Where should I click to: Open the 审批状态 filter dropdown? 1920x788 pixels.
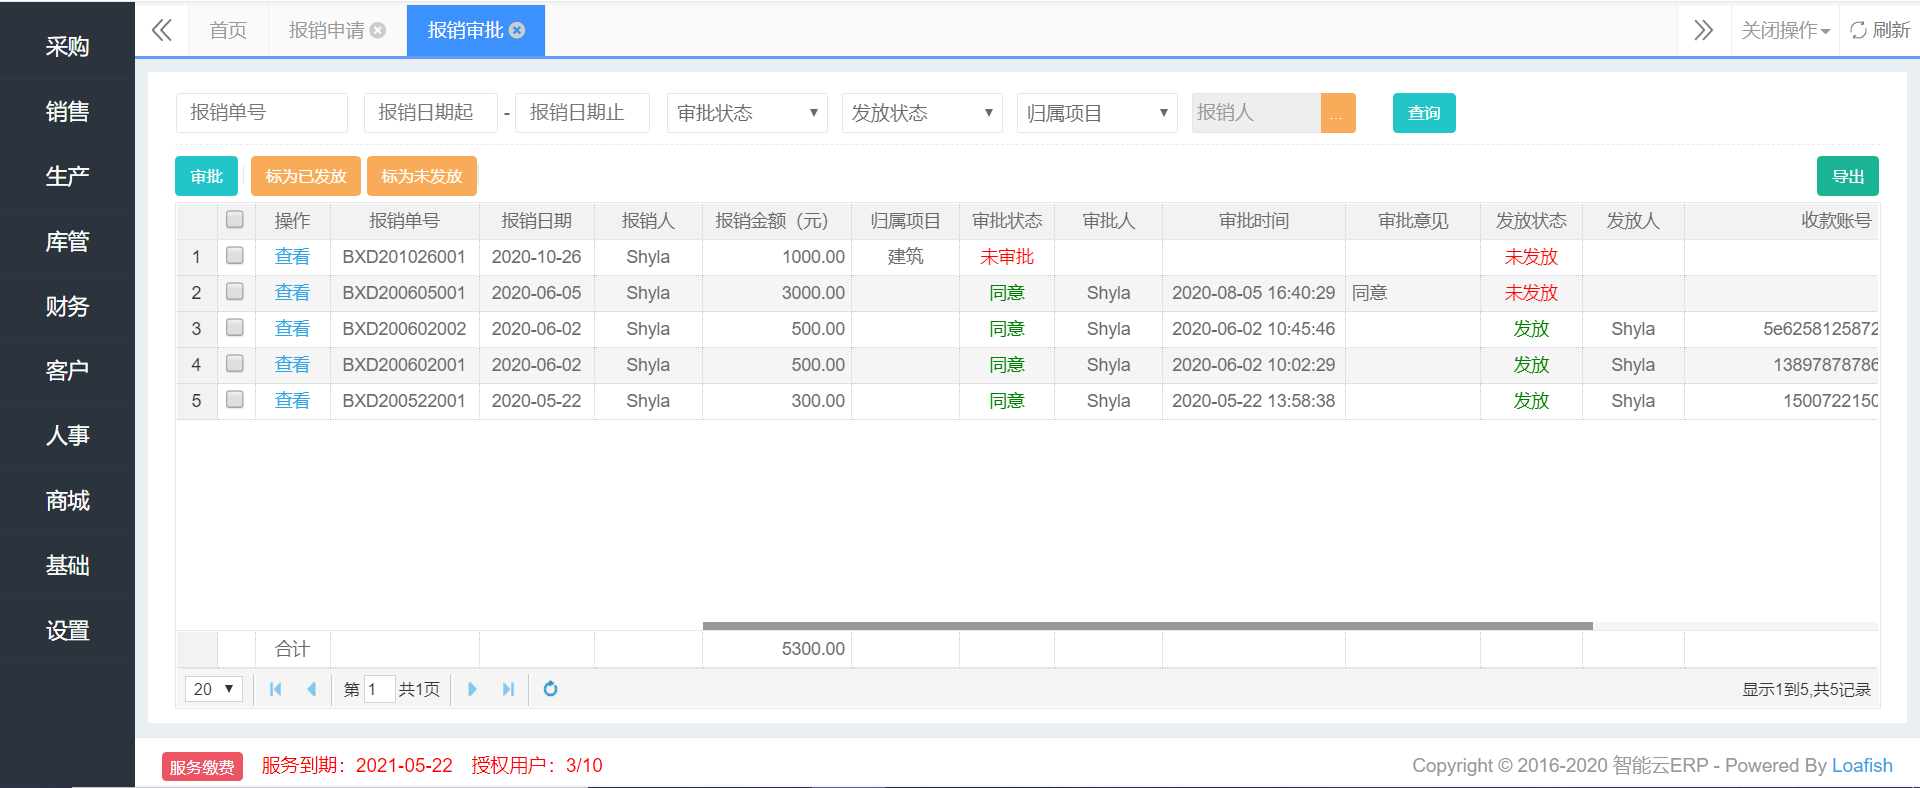[x=747, y=113]
